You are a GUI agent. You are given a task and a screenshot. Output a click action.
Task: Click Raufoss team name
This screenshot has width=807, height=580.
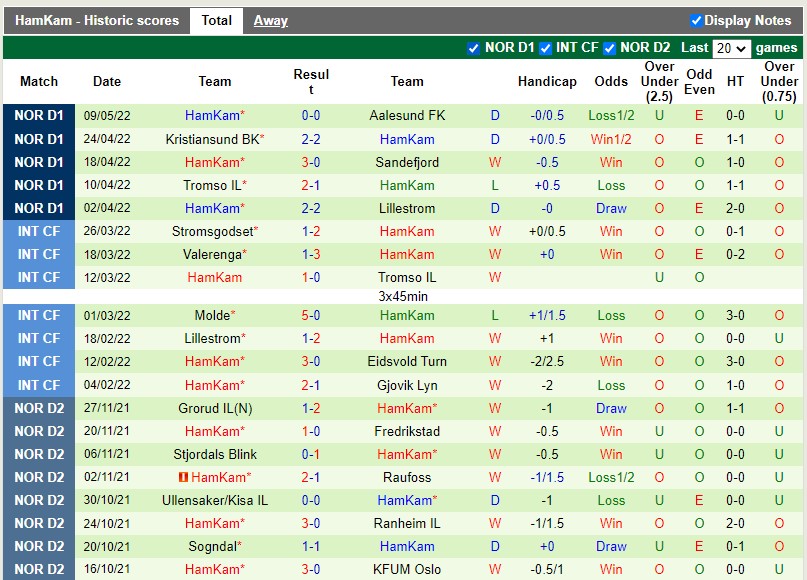coord(407,478)
